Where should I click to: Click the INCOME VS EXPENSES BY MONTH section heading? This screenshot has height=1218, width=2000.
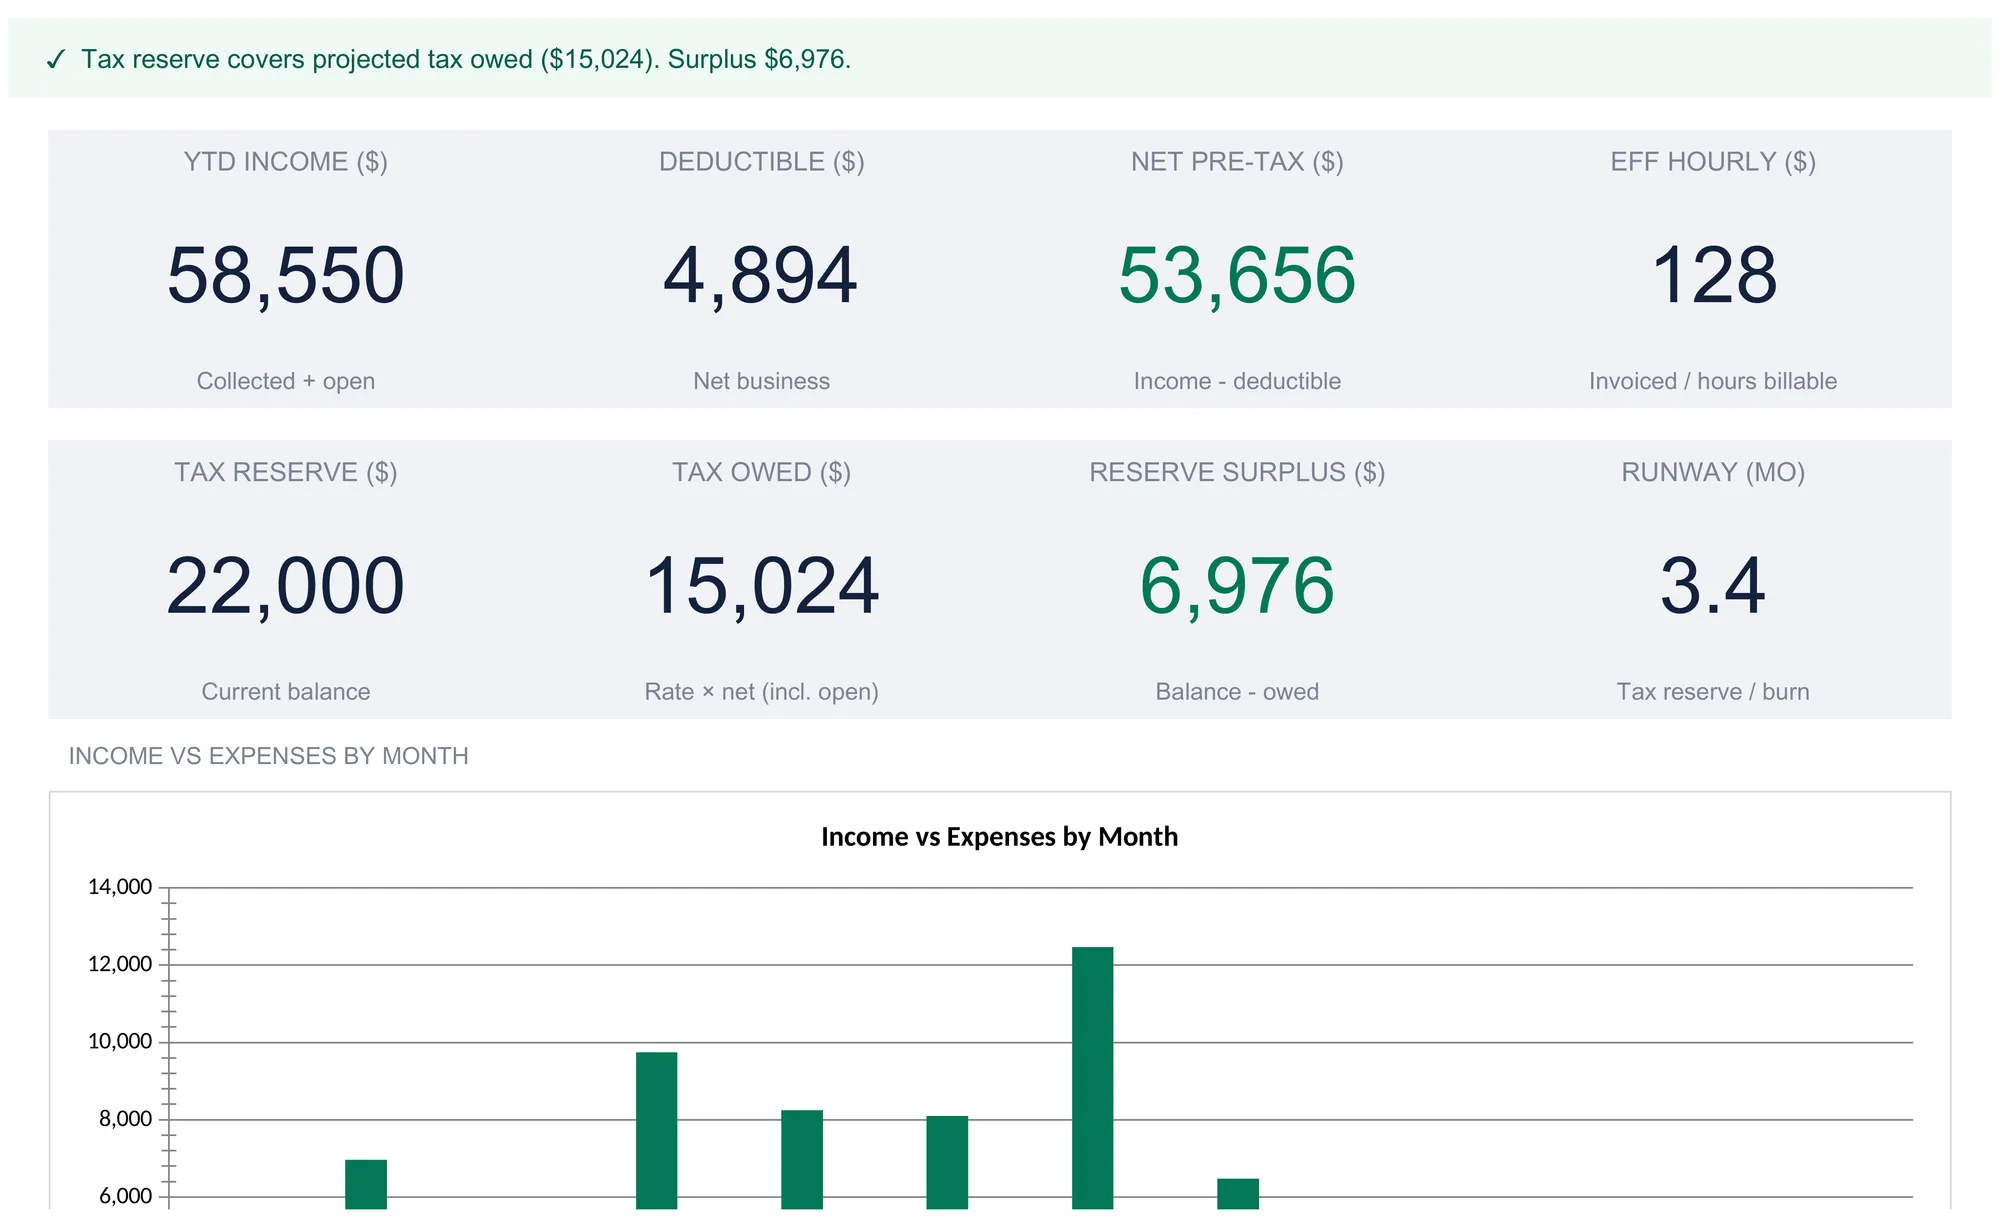click(268, 756)
